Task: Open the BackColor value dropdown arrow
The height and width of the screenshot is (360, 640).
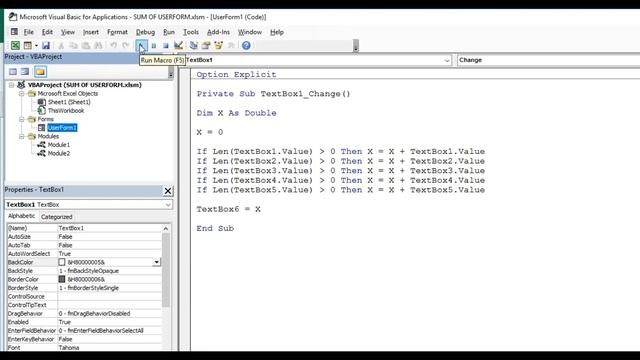Action: (x=156, y=262)
